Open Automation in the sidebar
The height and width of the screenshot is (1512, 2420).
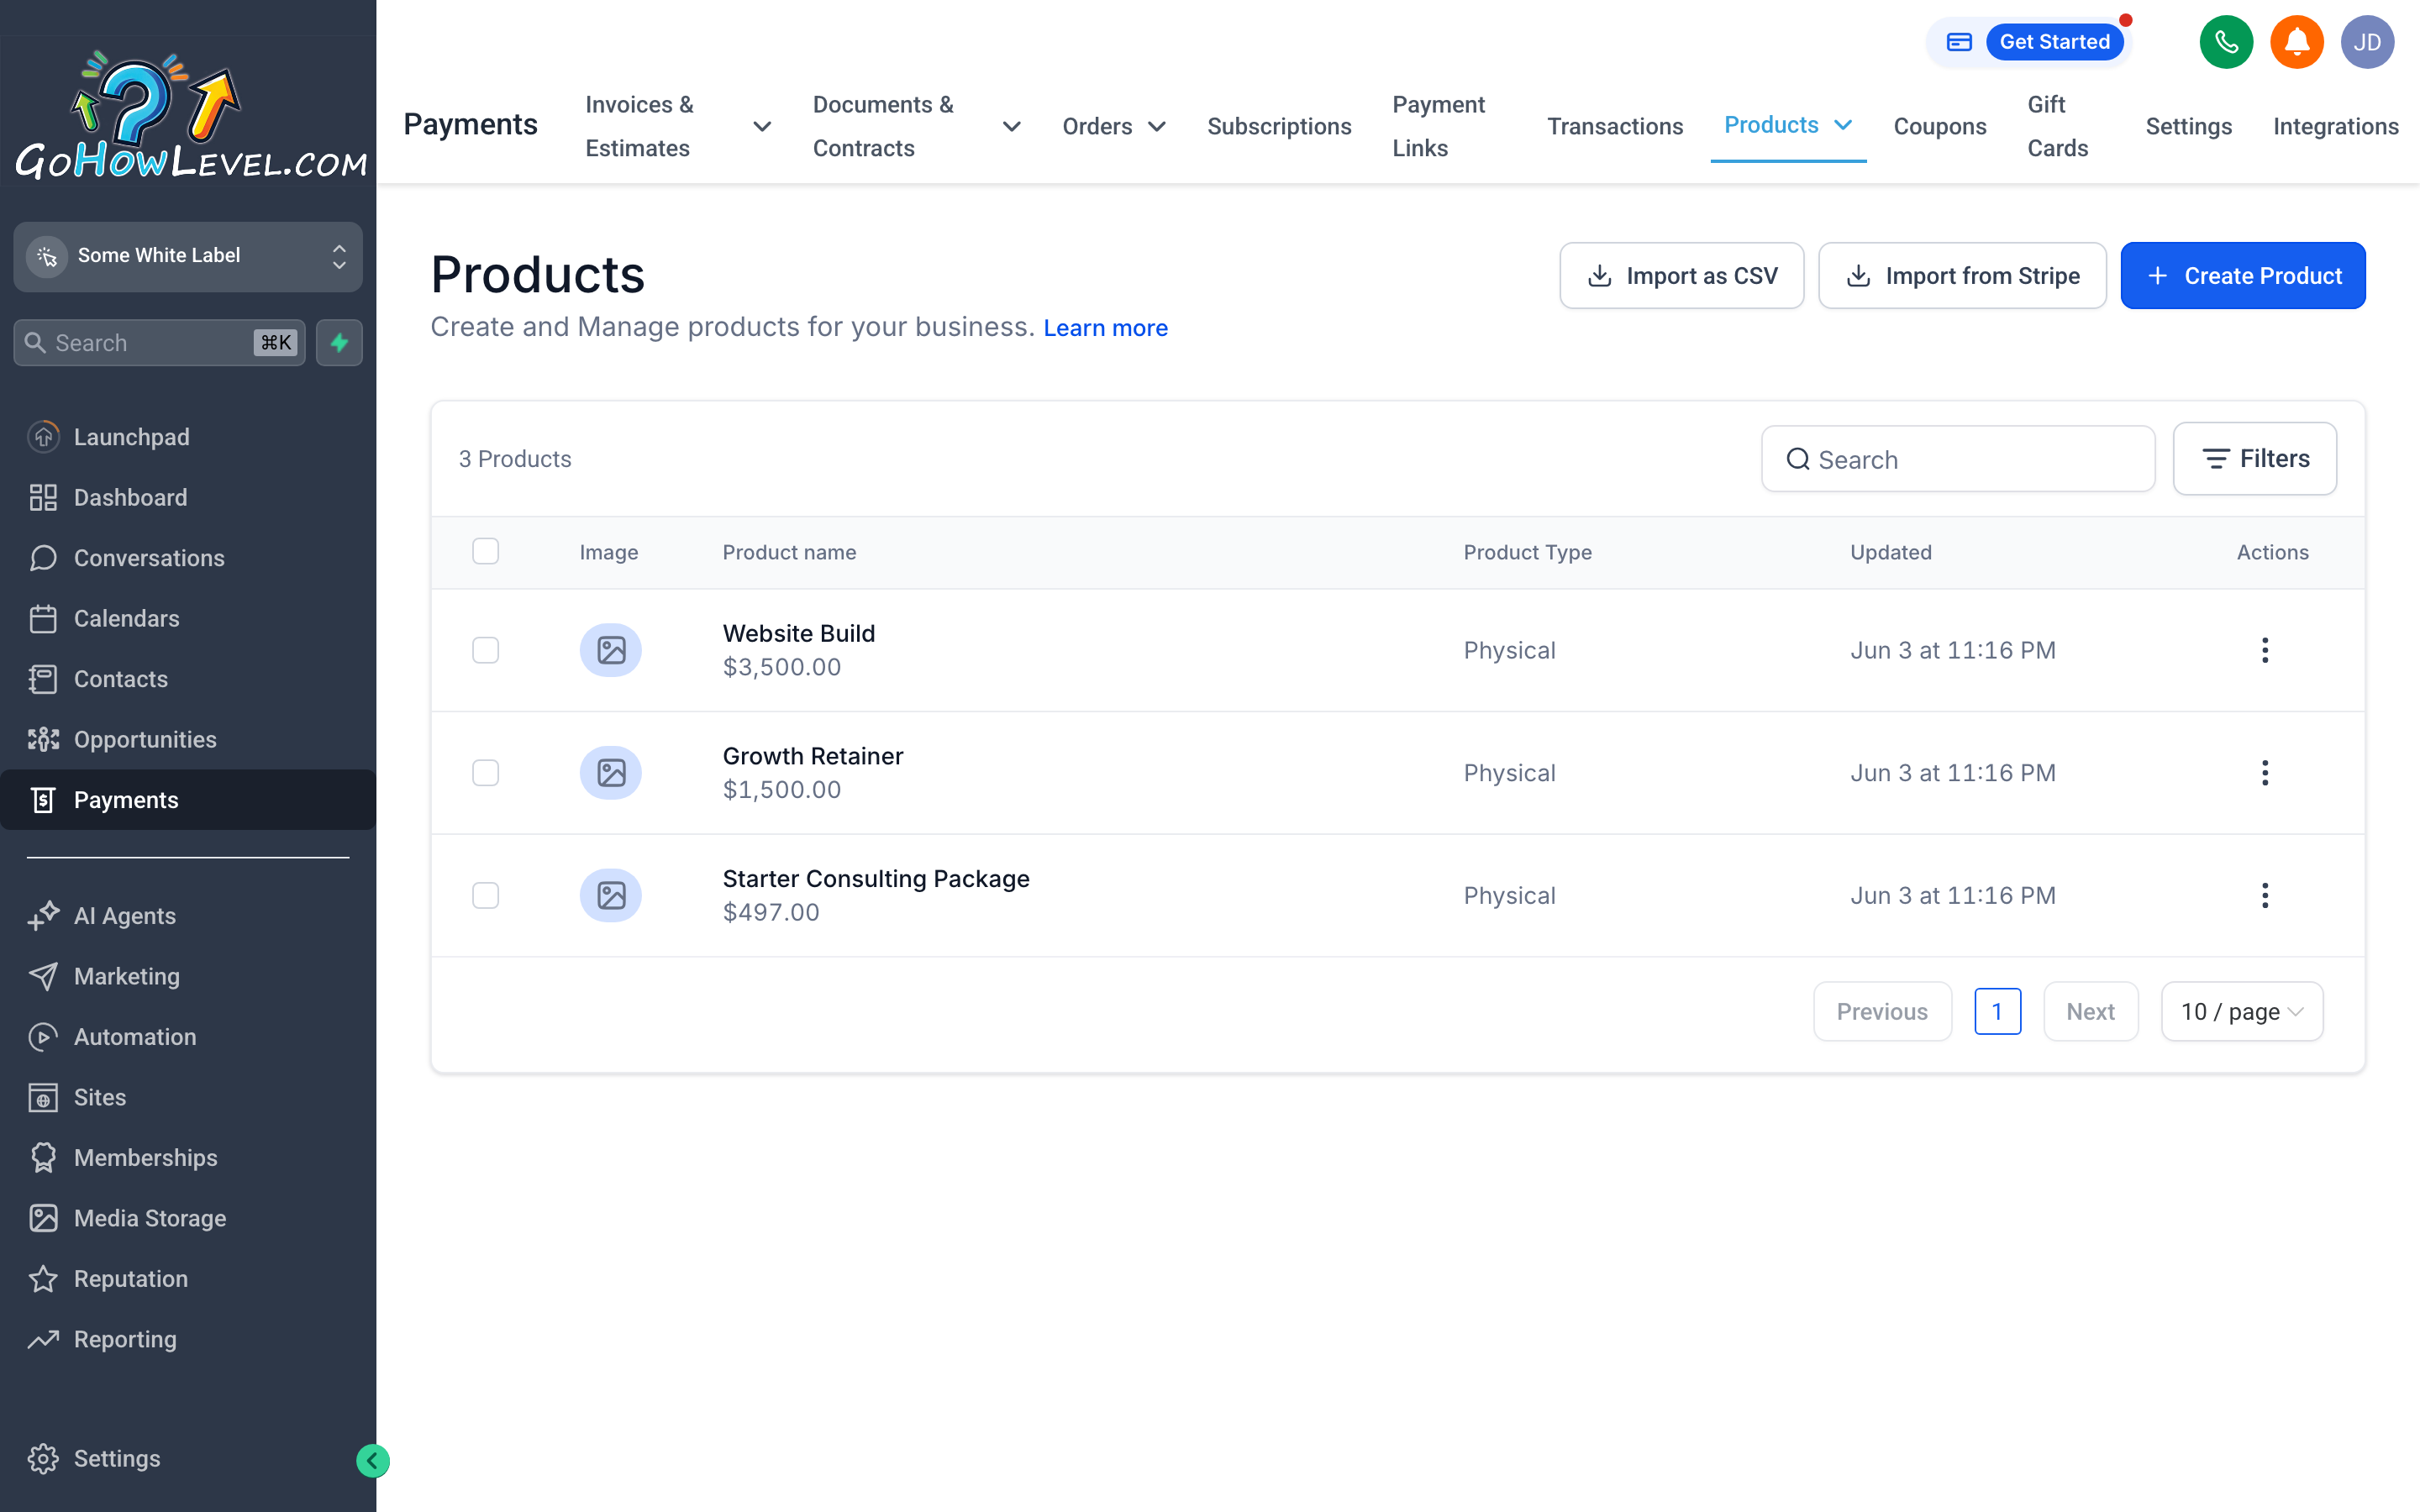coord(188,1037)
